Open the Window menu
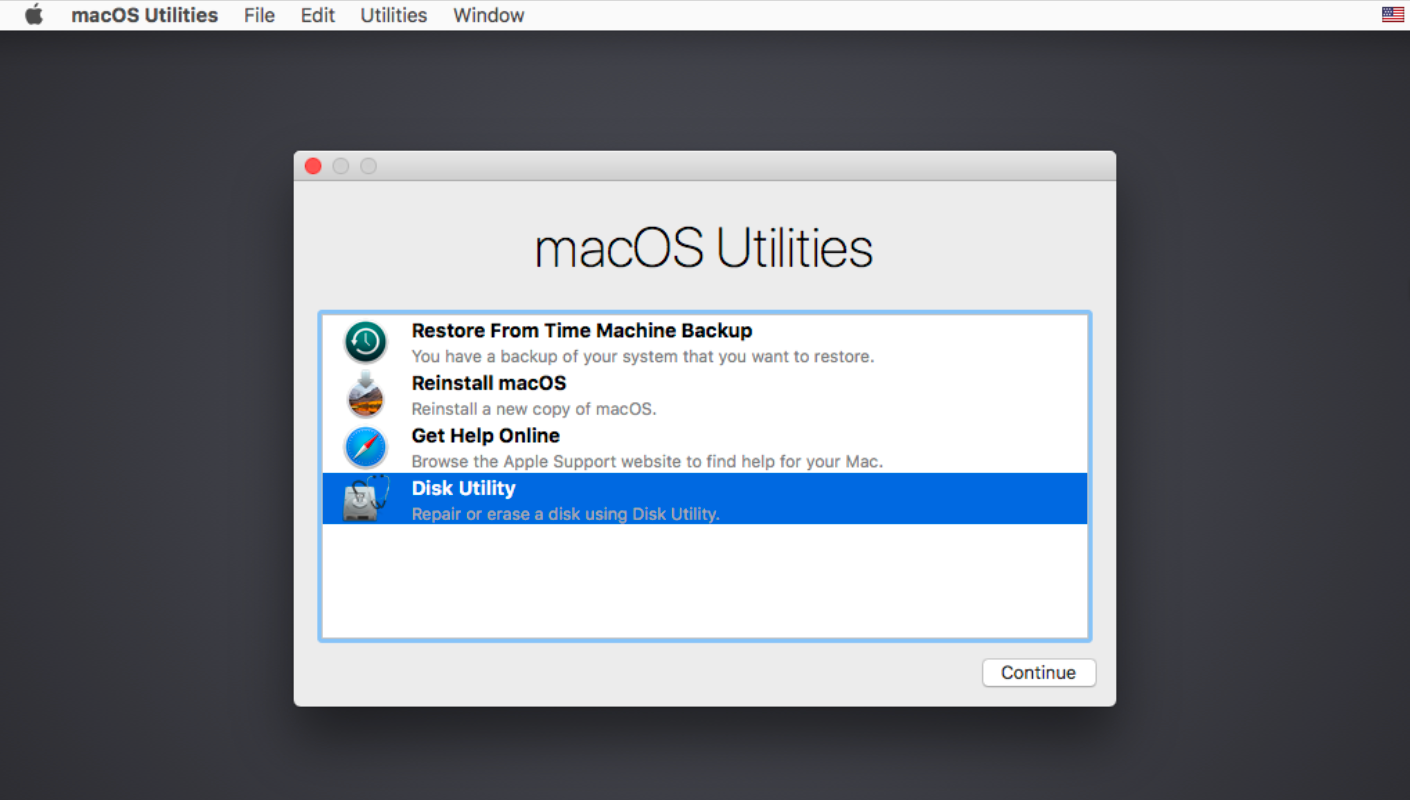This screenshot has width=1410, height=800. [489, 15]
